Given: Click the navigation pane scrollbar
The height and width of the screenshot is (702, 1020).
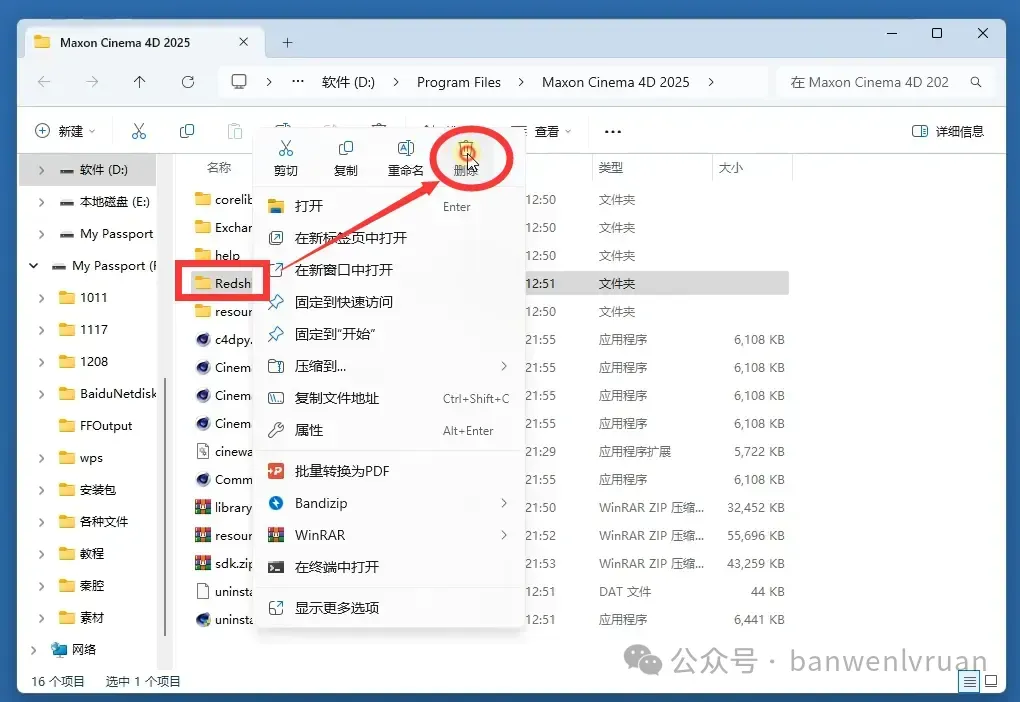Looking at the screenshot, I should [165, 507].
